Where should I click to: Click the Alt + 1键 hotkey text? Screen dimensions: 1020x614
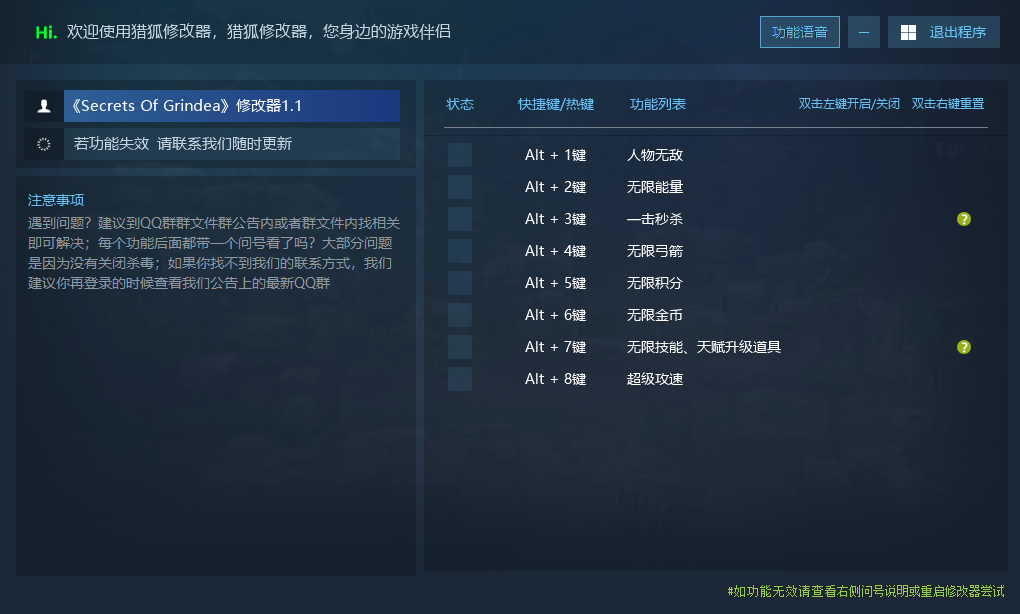coord(556,155)
